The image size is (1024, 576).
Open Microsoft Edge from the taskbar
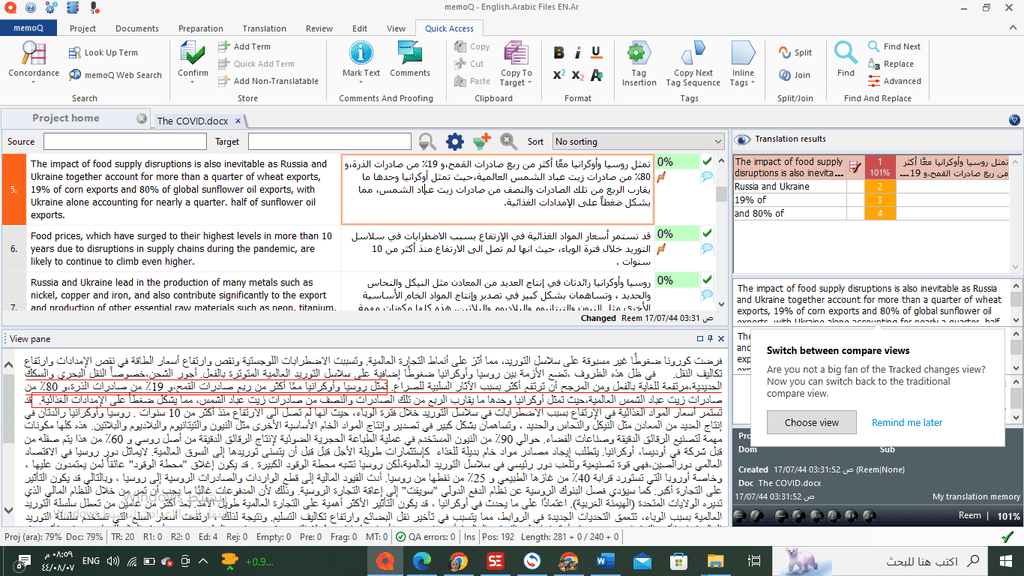coord(422,560)
